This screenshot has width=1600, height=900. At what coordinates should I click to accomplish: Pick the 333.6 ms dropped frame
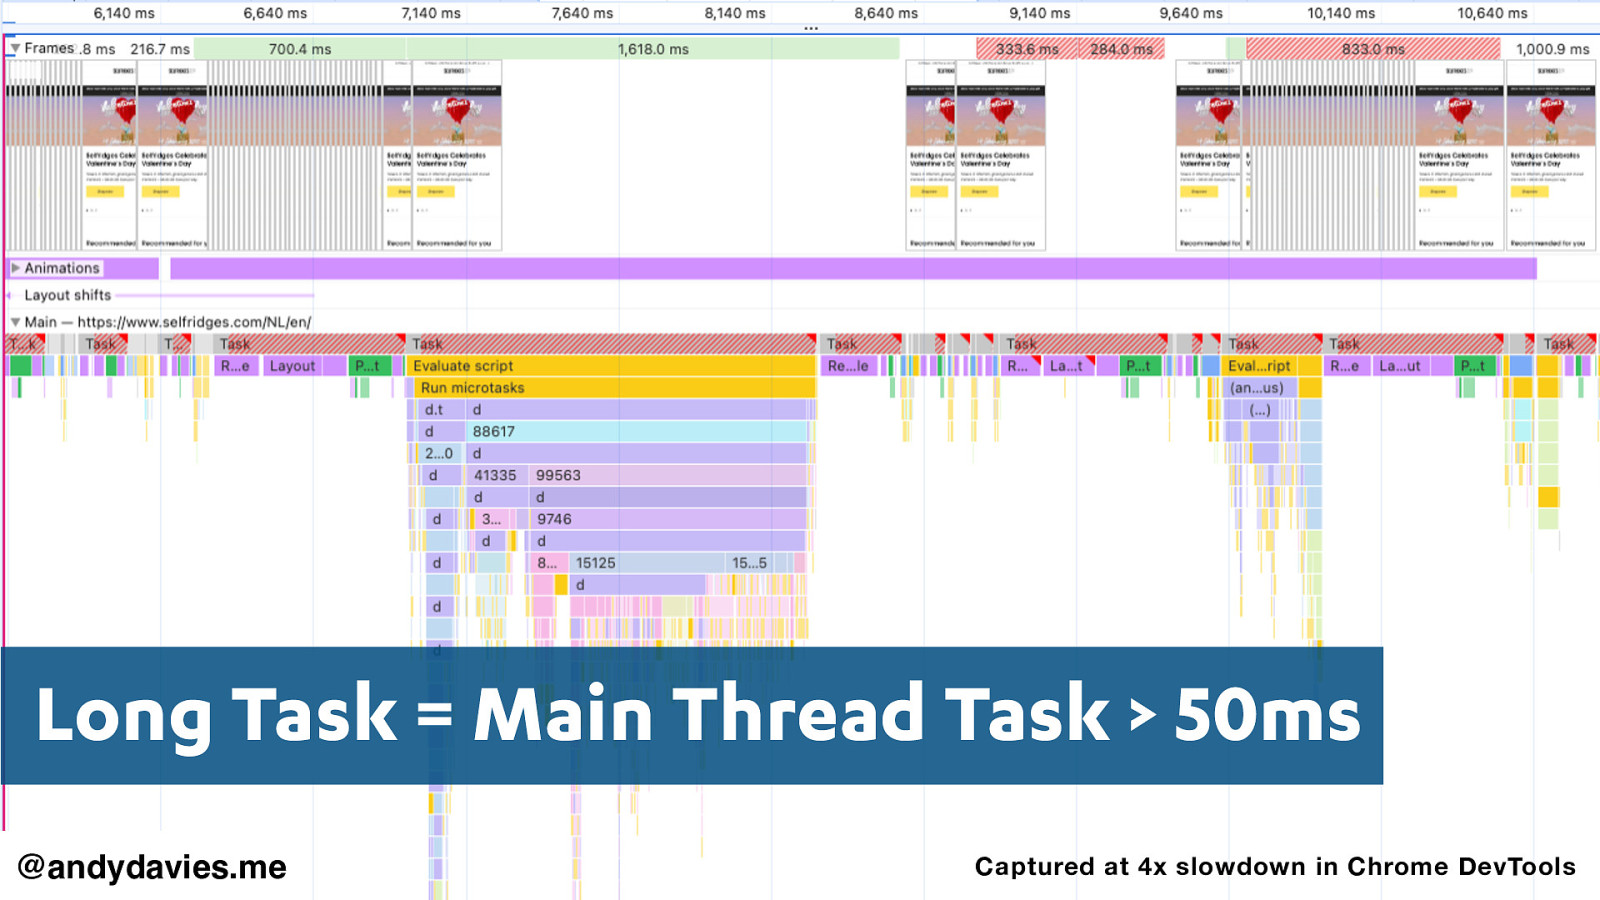point(1026,49)
